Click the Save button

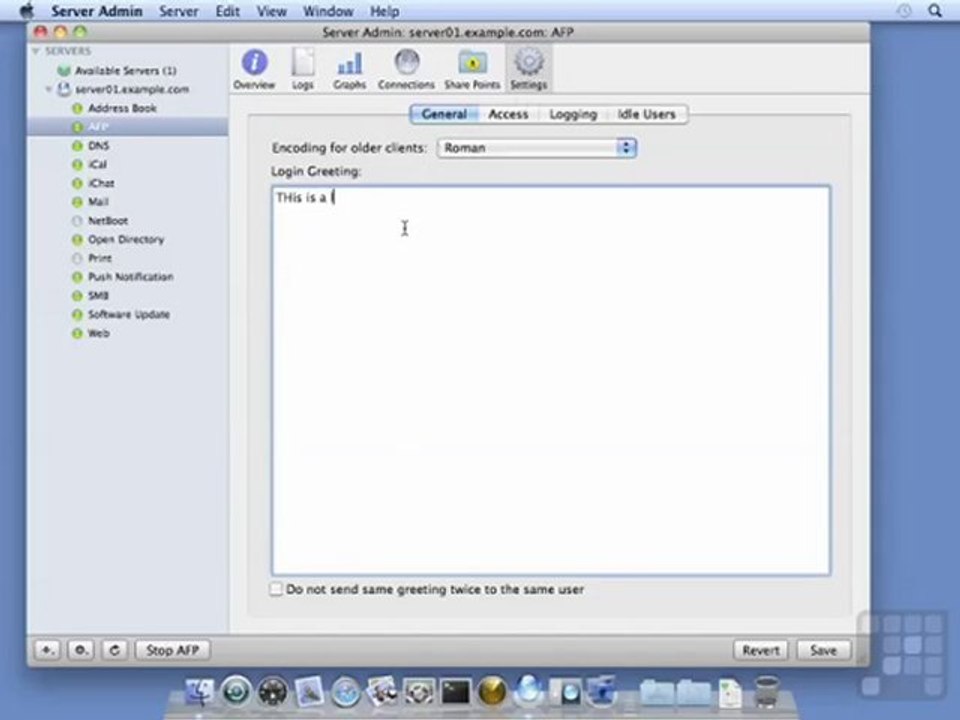pos(823,650)
